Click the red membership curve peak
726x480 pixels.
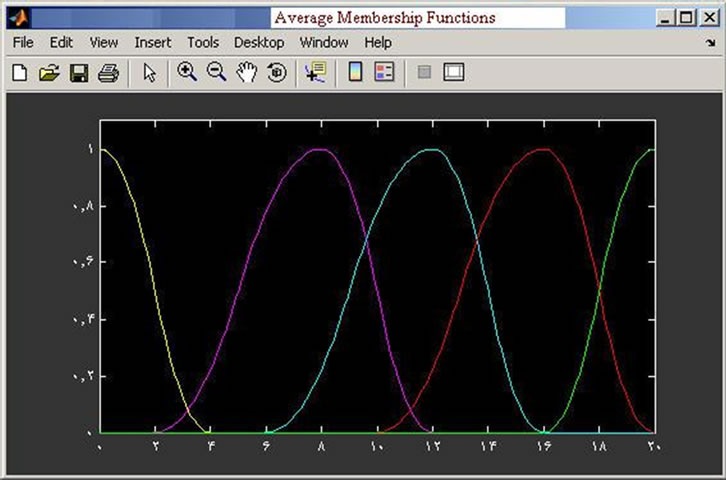544,150
